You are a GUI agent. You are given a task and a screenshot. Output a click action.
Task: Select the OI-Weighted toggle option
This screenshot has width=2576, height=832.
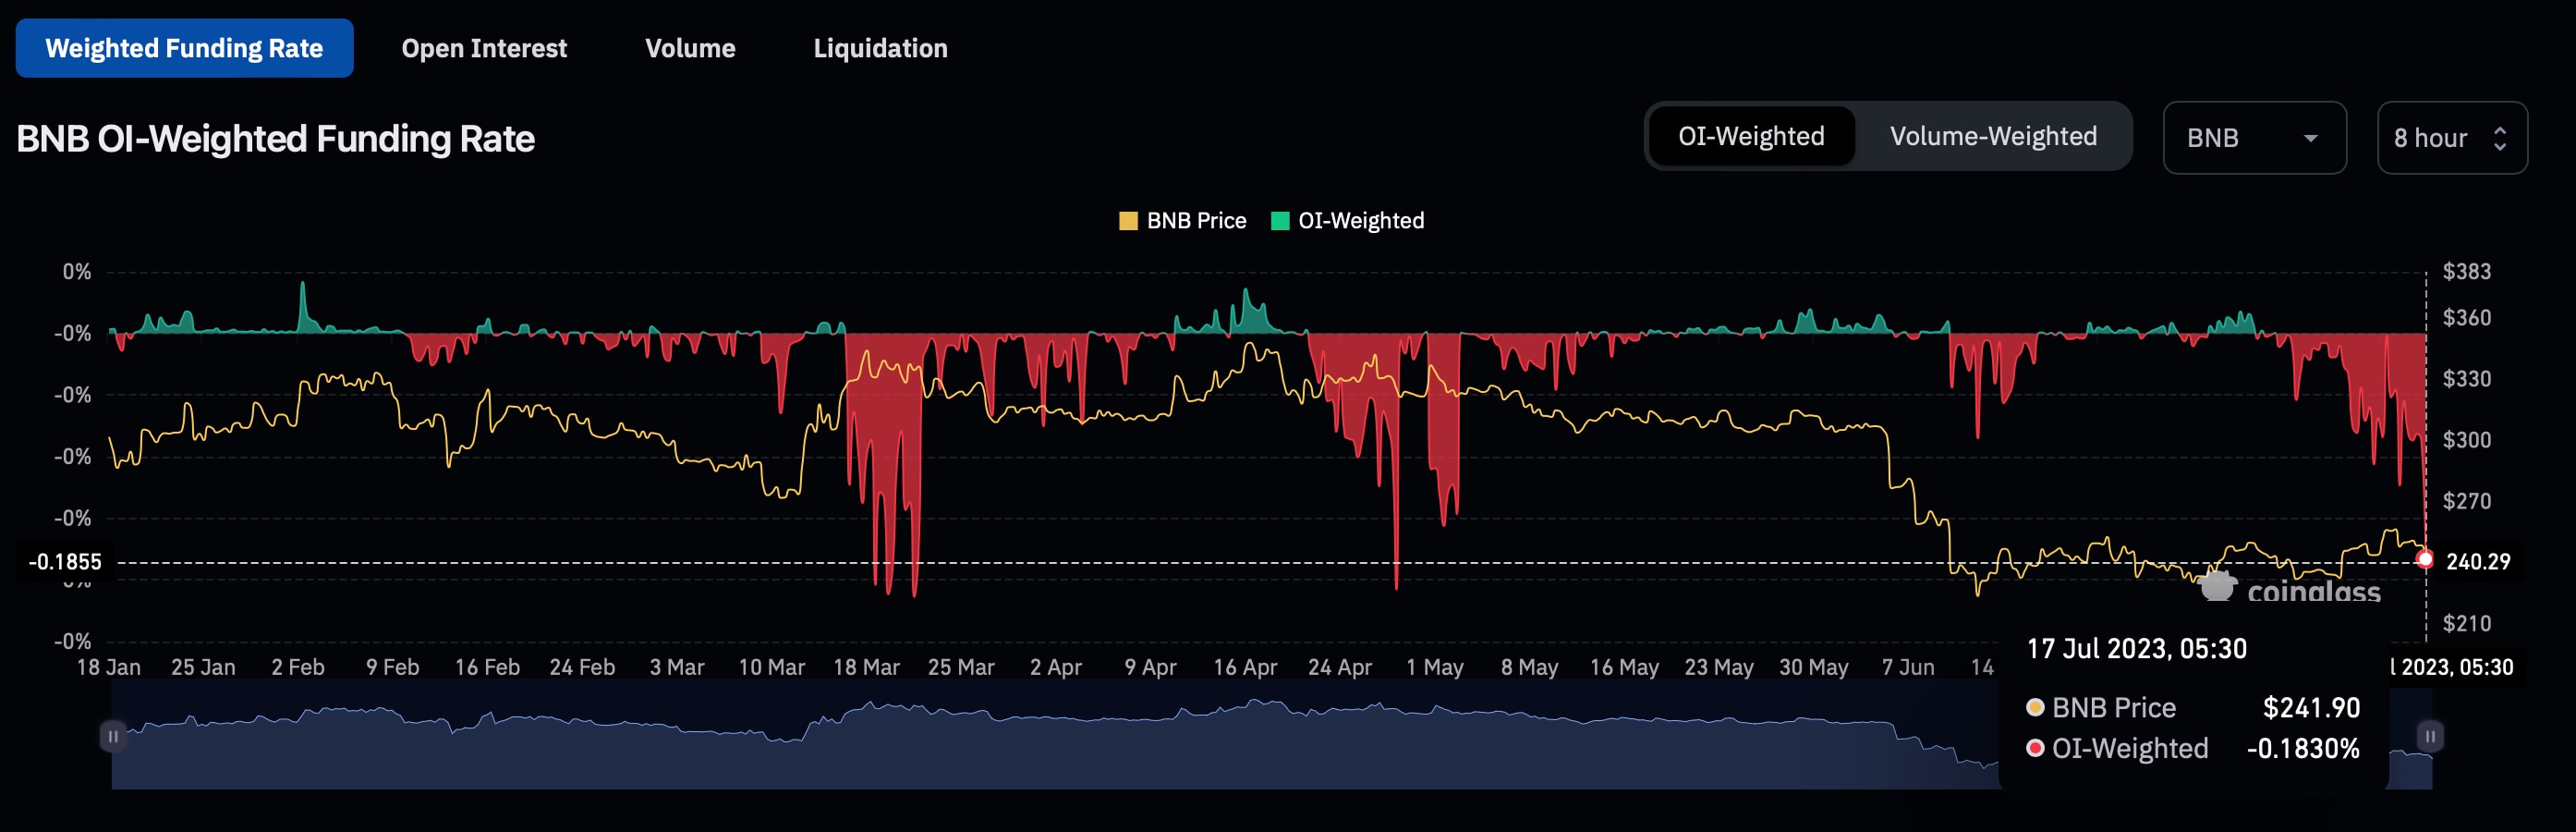[1751, 136]
